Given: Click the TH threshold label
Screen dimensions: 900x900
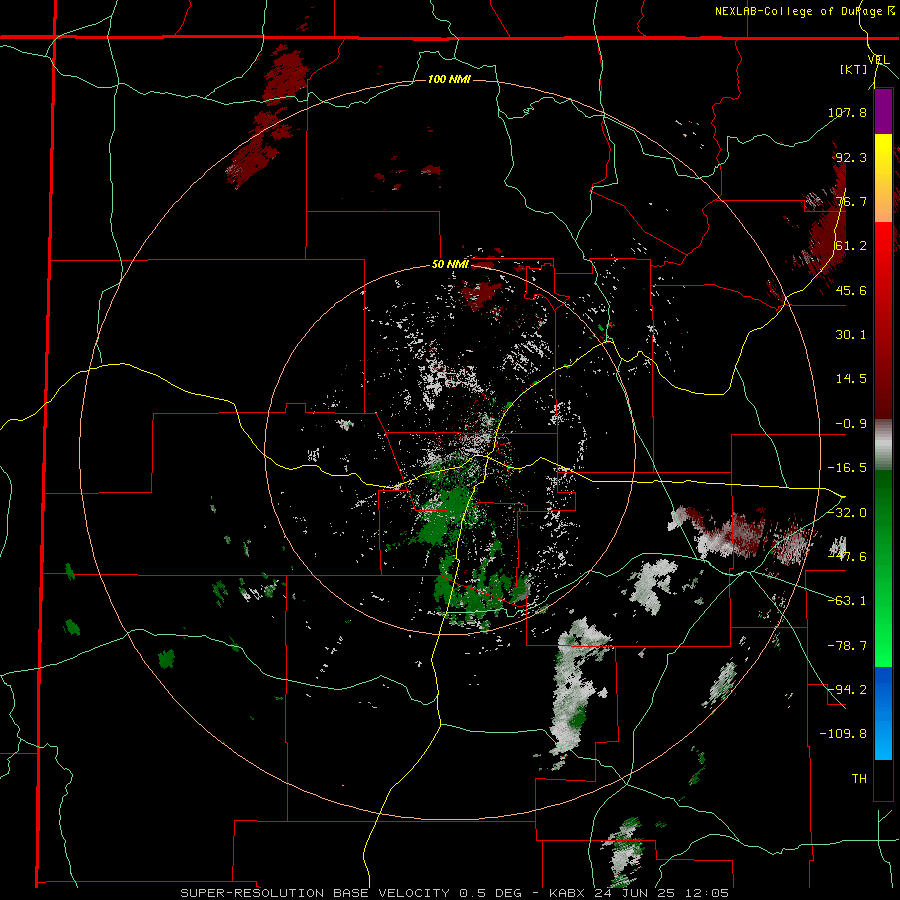Looking at the screenshot, I should click(x=859, y=779).
